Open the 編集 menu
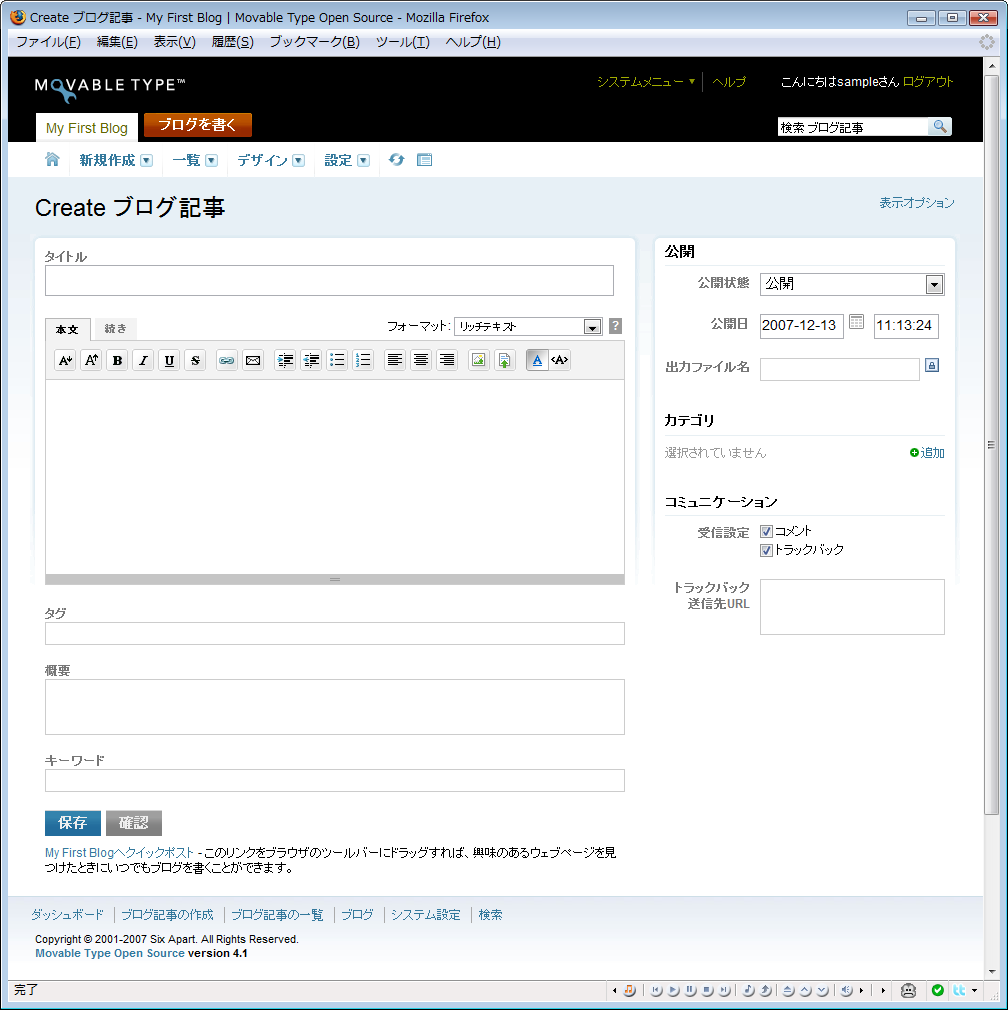The height and width of the screenshot is (1010, 1008). [x=117, y=42]
